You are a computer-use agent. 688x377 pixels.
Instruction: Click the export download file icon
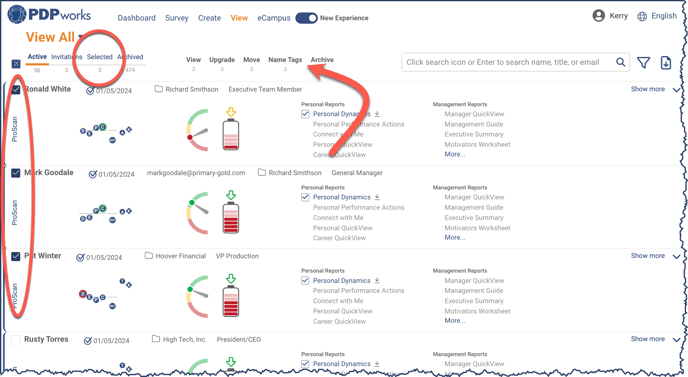coord(666,63)
